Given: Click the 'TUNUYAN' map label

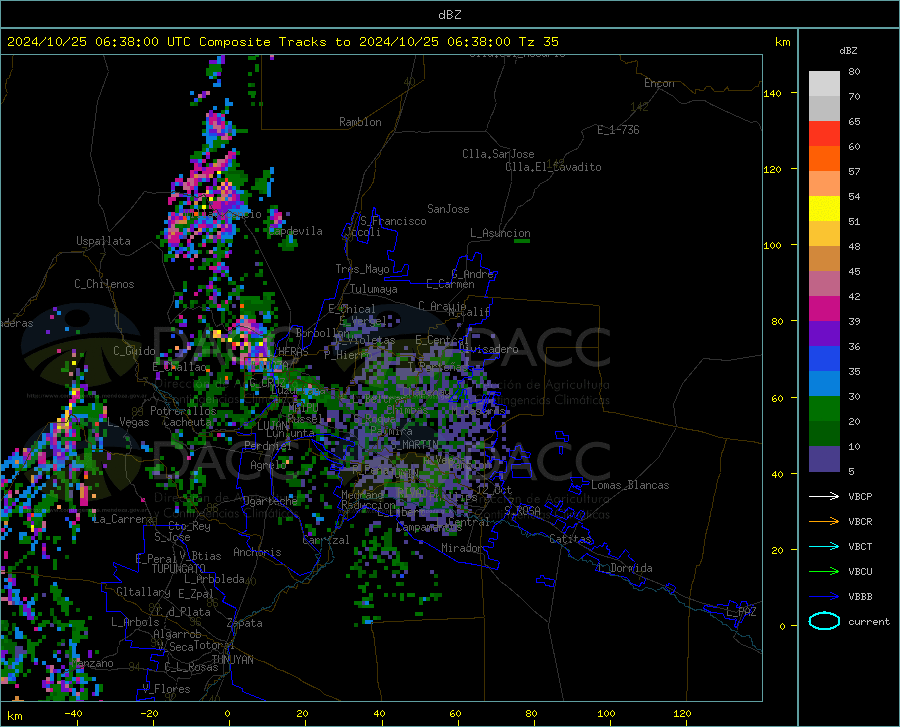Looking at the screenshot, I should click(232, 660).
